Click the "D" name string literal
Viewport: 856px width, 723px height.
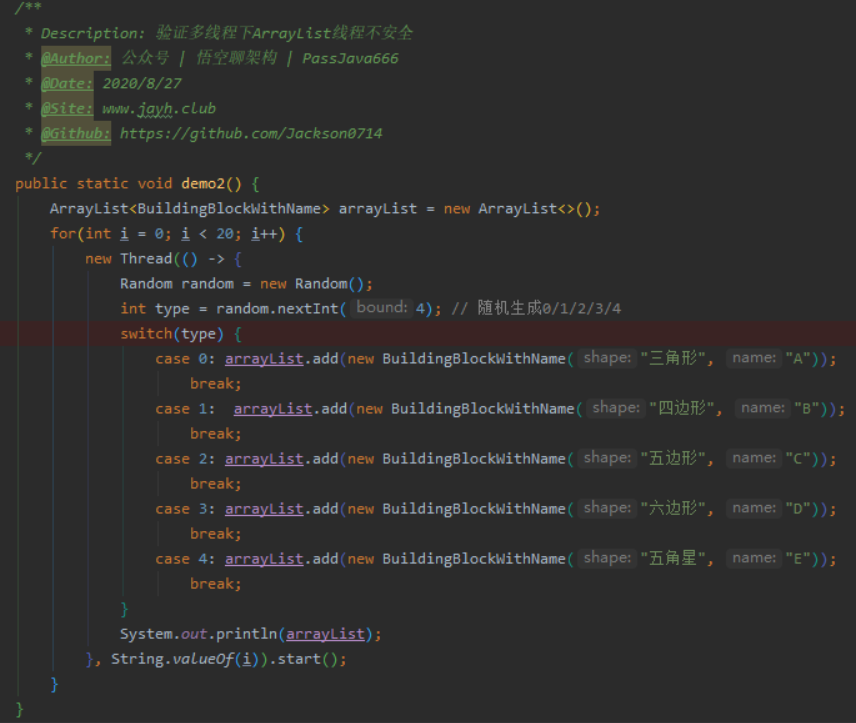point(798,509)
